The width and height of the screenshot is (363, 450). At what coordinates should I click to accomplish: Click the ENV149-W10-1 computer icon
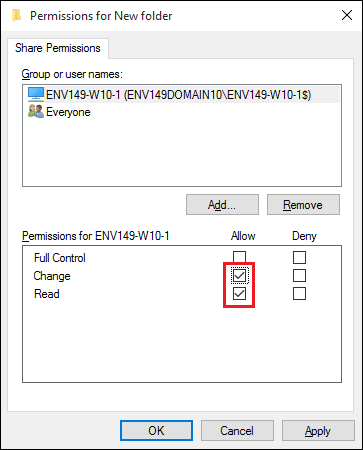click(36, 94)
